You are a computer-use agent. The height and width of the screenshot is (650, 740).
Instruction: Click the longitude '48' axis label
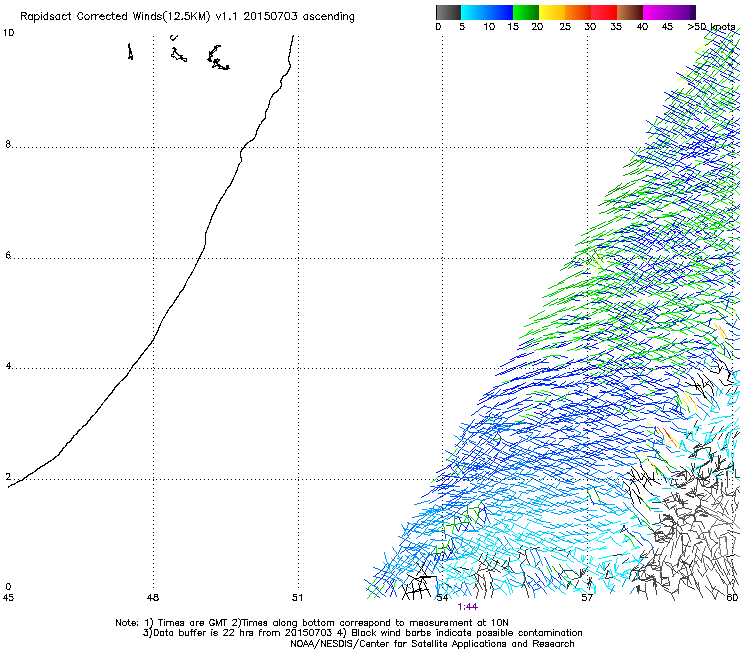pos(153,598)
